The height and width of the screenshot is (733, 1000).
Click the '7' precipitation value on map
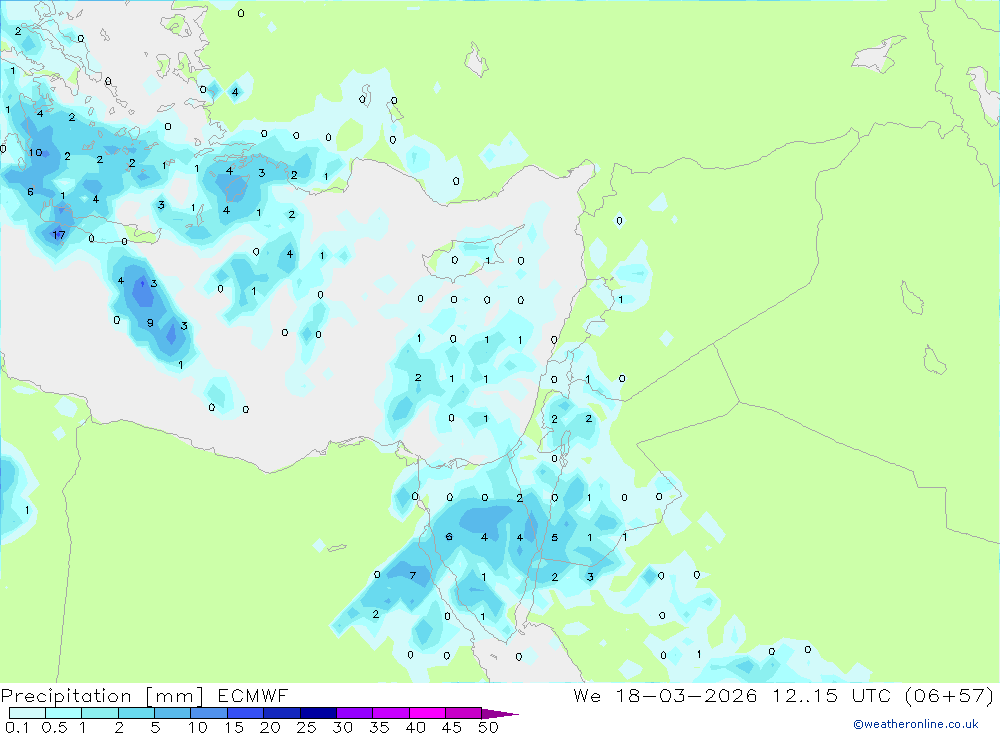pyautogui.click(x=413, y=575)
